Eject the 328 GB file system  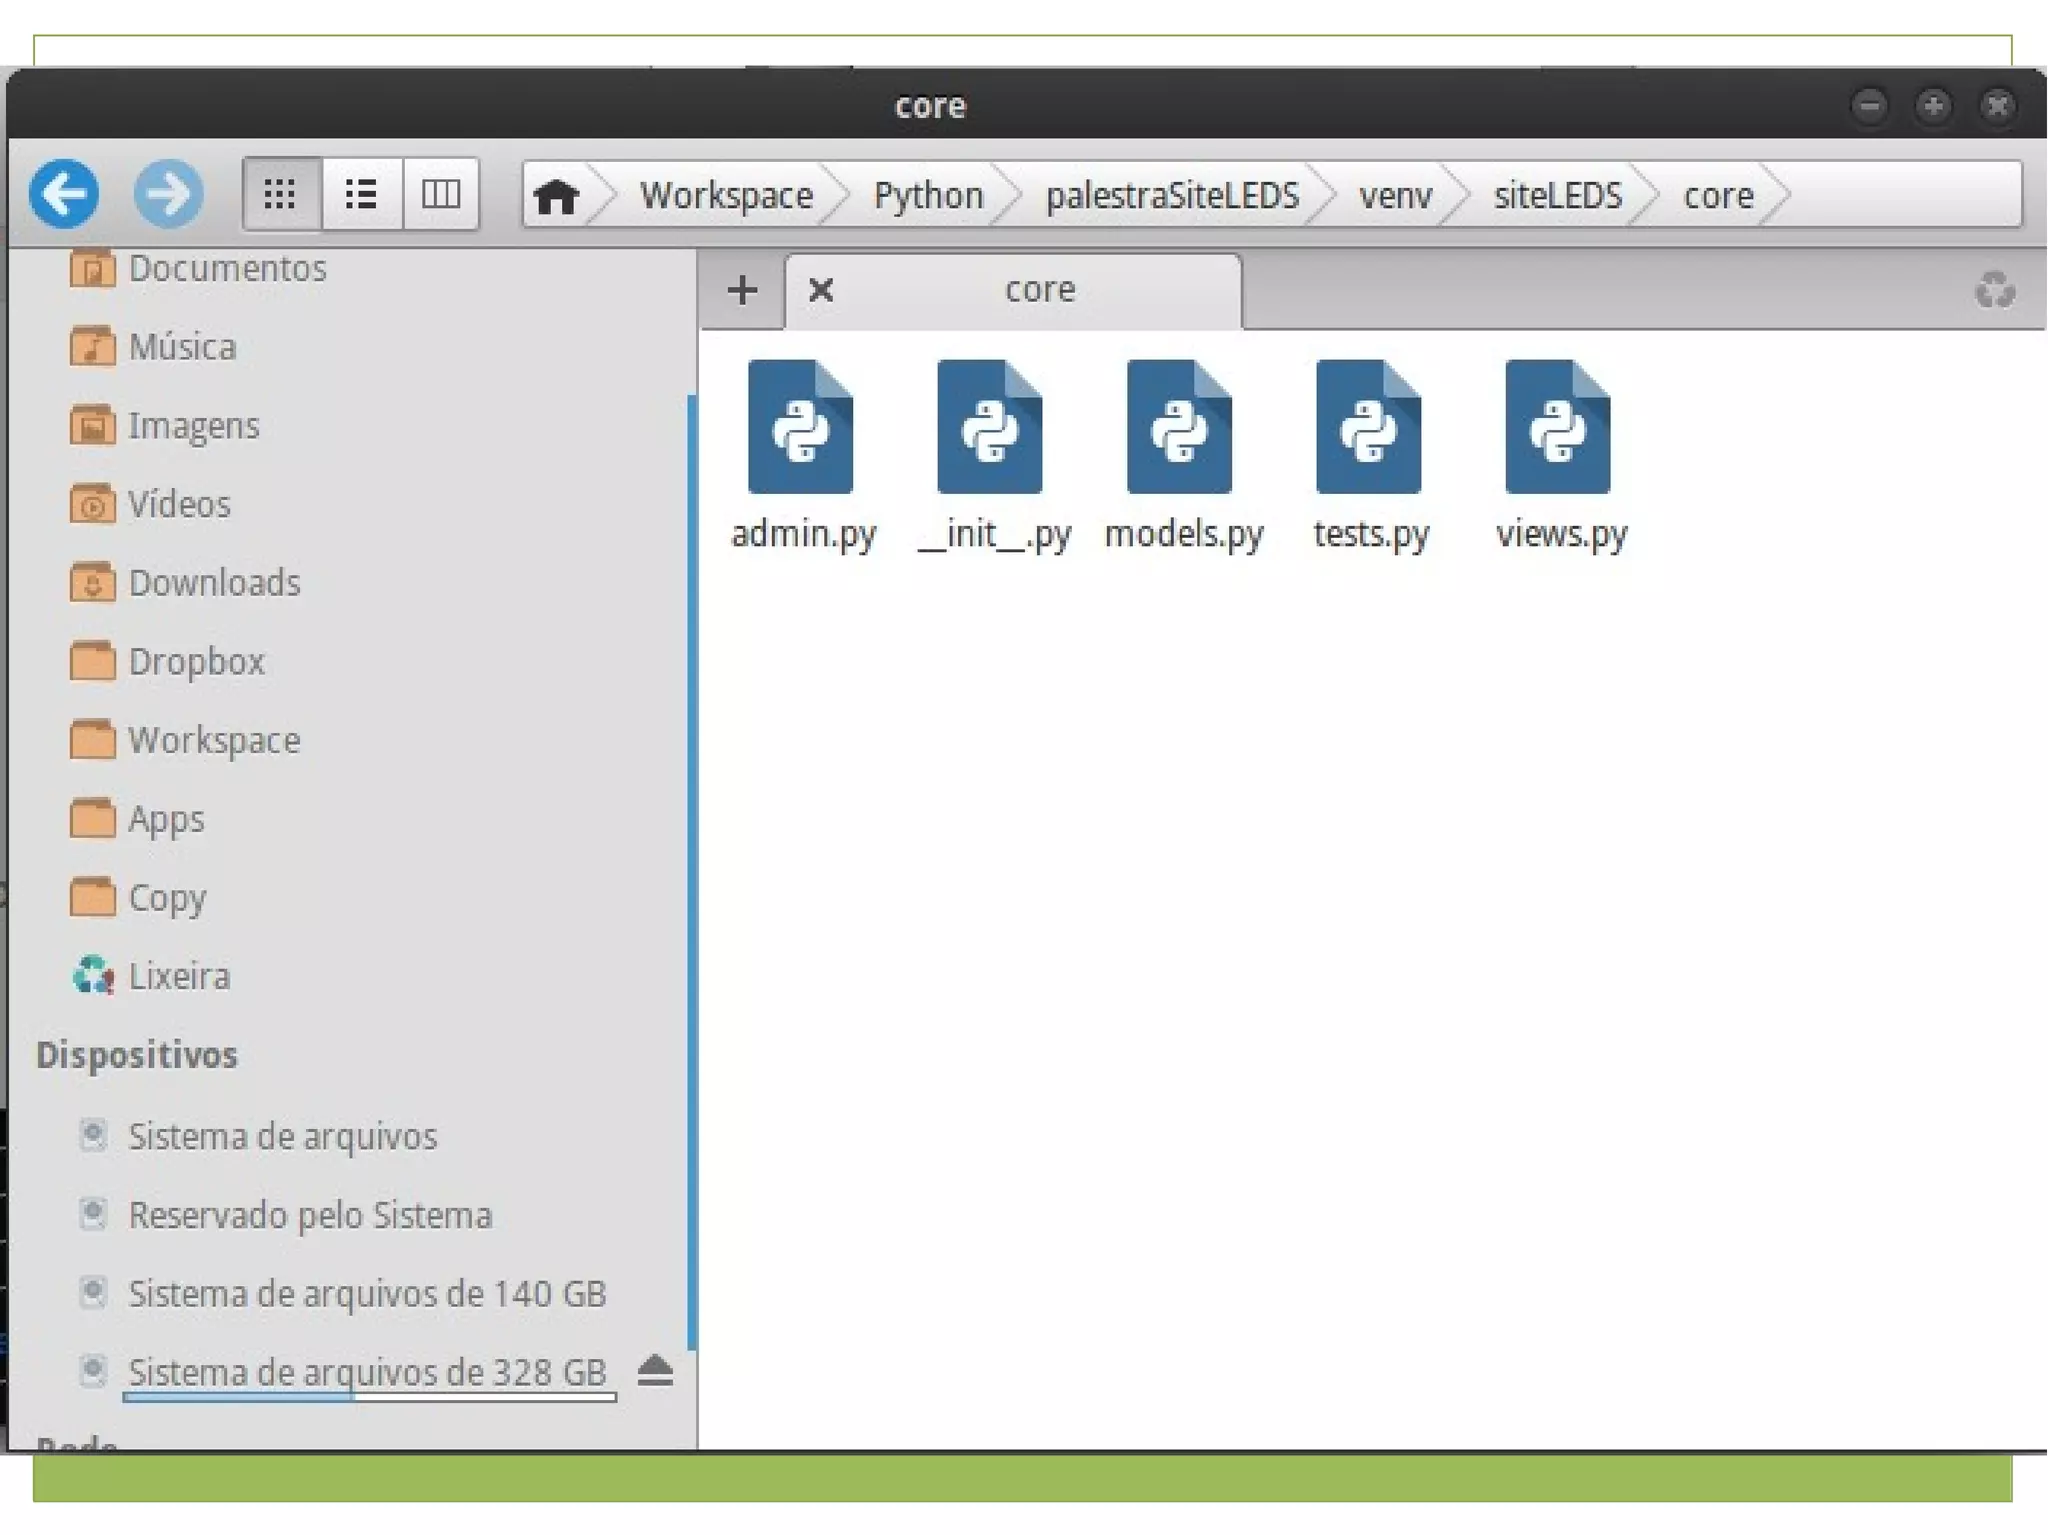click(x=655, y=1371)
